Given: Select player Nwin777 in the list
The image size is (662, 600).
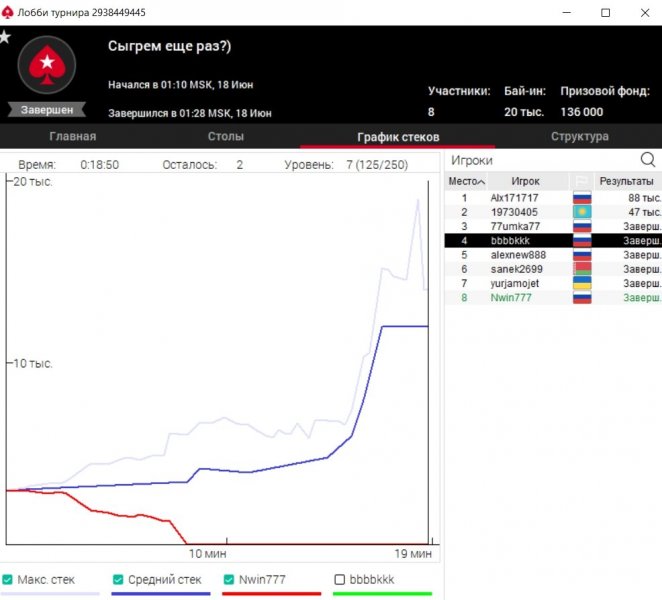Looking at the screenshot, I should click(x=512, y=298).
